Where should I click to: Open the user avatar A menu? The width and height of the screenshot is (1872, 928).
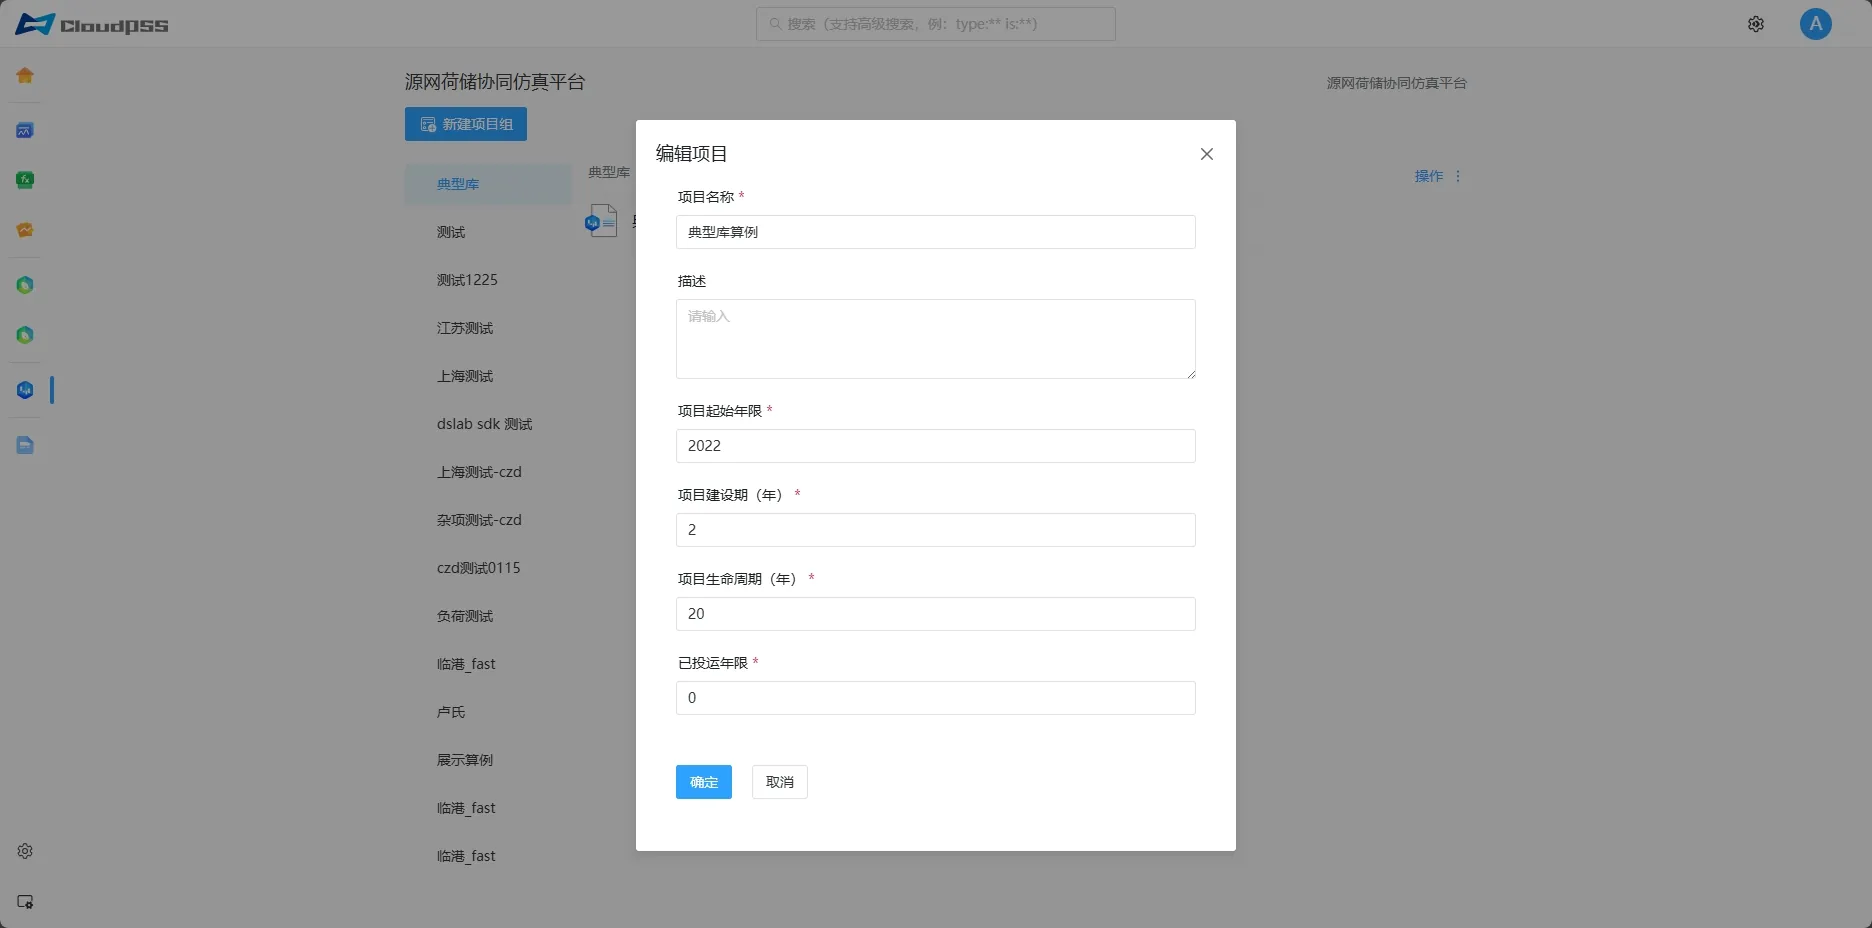1816,24
